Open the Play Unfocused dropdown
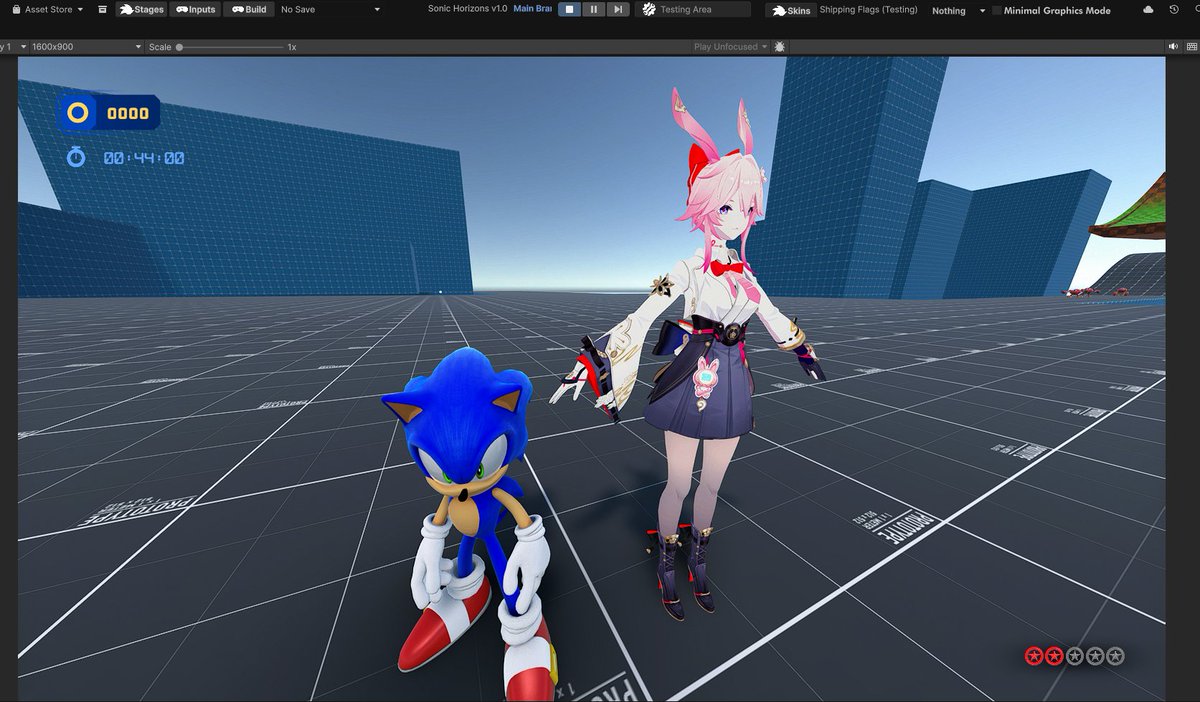Screen dimensions: 1200x702 [x=730, y=47]
